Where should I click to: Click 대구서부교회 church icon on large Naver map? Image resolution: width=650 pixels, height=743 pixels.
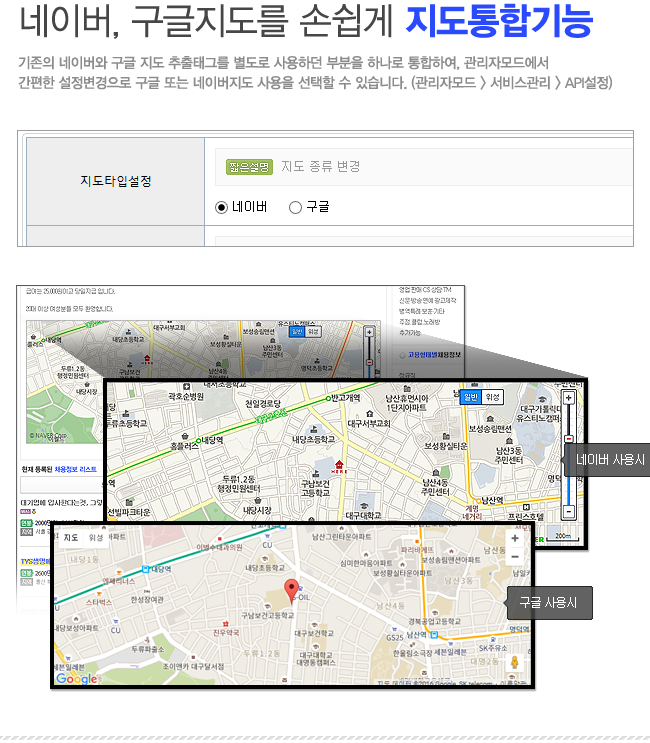point(370,414)
